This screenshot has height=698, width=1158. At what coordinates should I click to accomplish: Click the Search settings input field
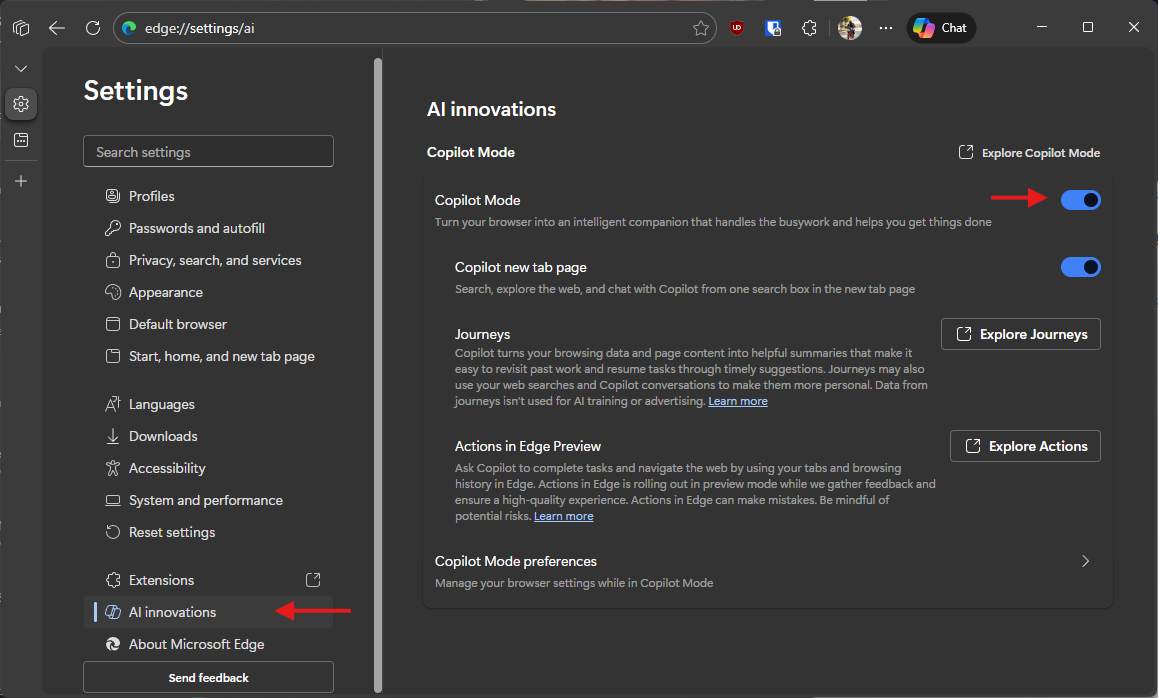[x=208, y=152]
